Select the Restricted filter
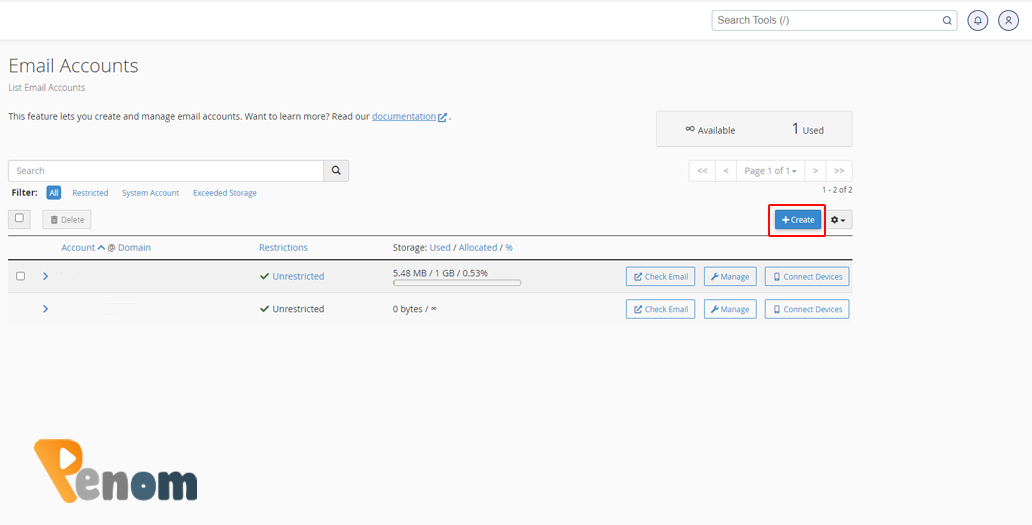Viewport: 1032px width, 525px height. coord(90,193)
